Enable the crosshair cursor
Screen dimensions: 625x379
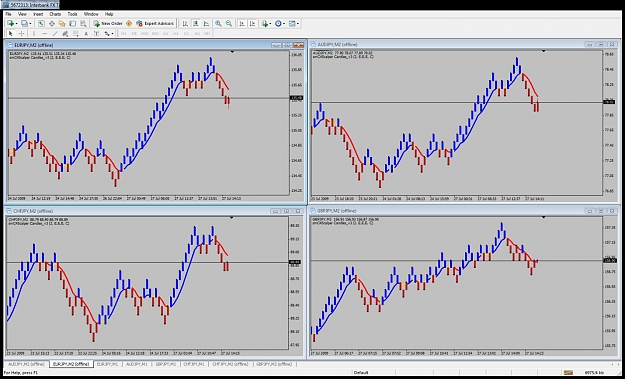22,33
